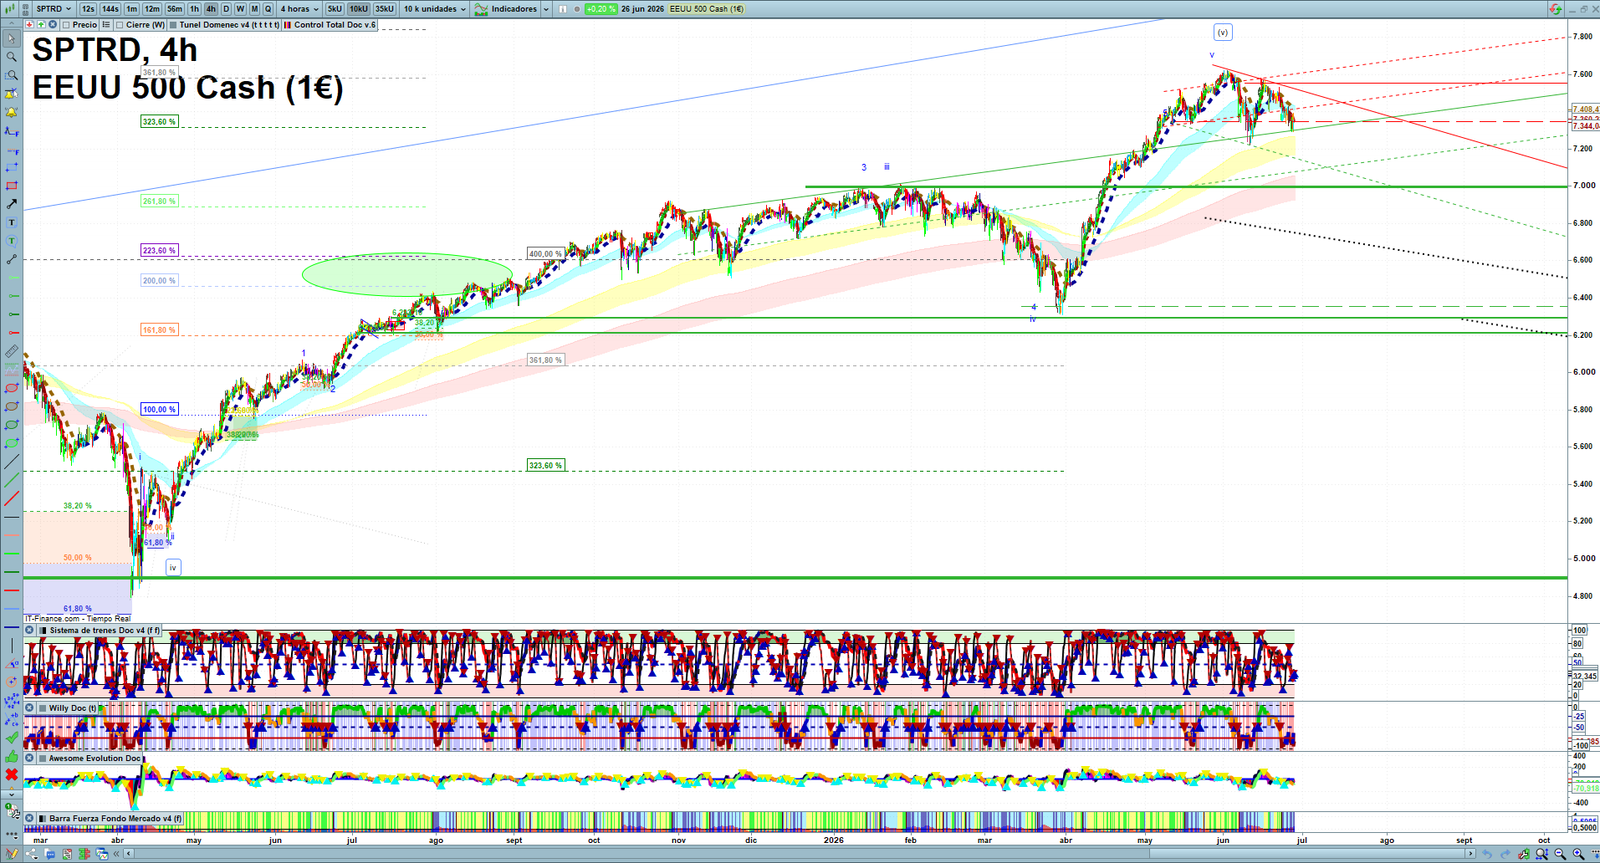
Task: Close the Barra Fuerza Fondo Mercado panel
Action: 30,818
